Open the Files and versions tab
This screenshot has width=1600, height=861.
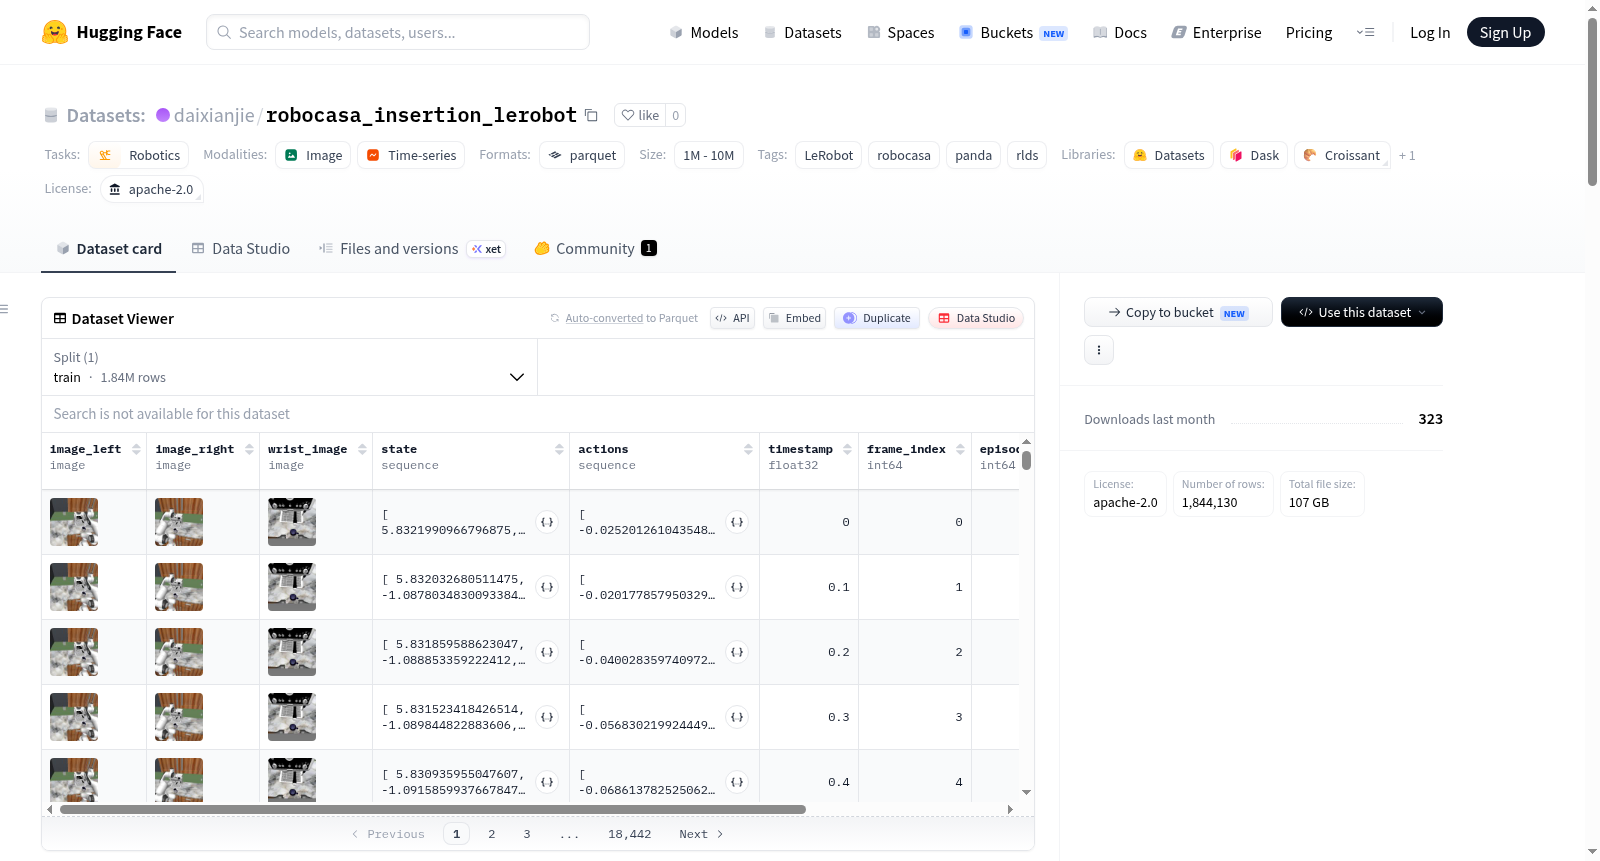coord(412,249)
